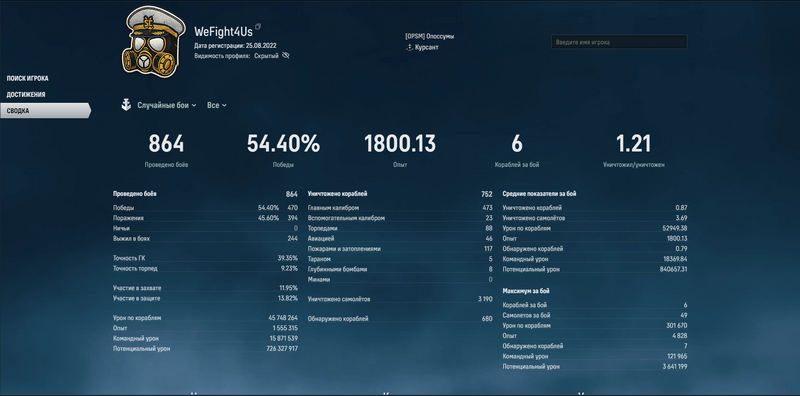Click the average spotted ships 0.79

pyautogui.click(x=681, y=249)
